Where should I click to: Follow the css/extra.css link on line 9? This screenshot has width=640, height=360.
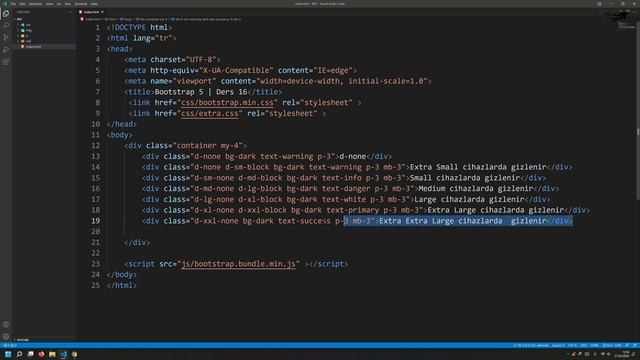click(210, 113)
